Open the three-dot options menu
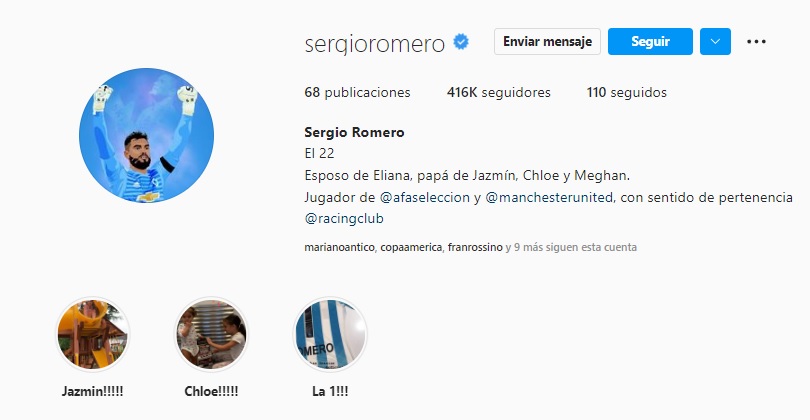 756,41
